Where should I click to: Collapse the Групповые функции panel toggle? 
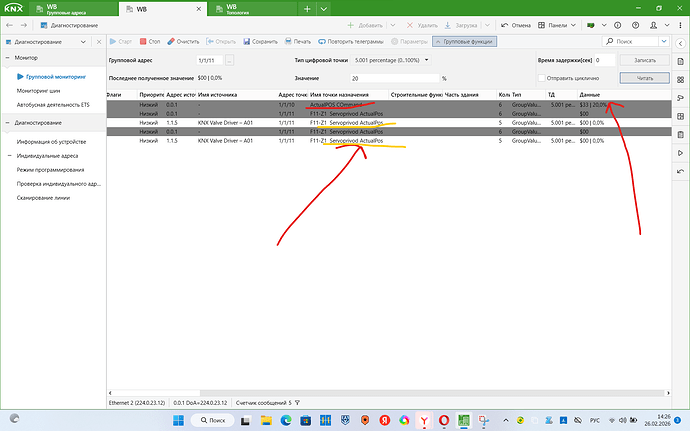tap(464, 41)
